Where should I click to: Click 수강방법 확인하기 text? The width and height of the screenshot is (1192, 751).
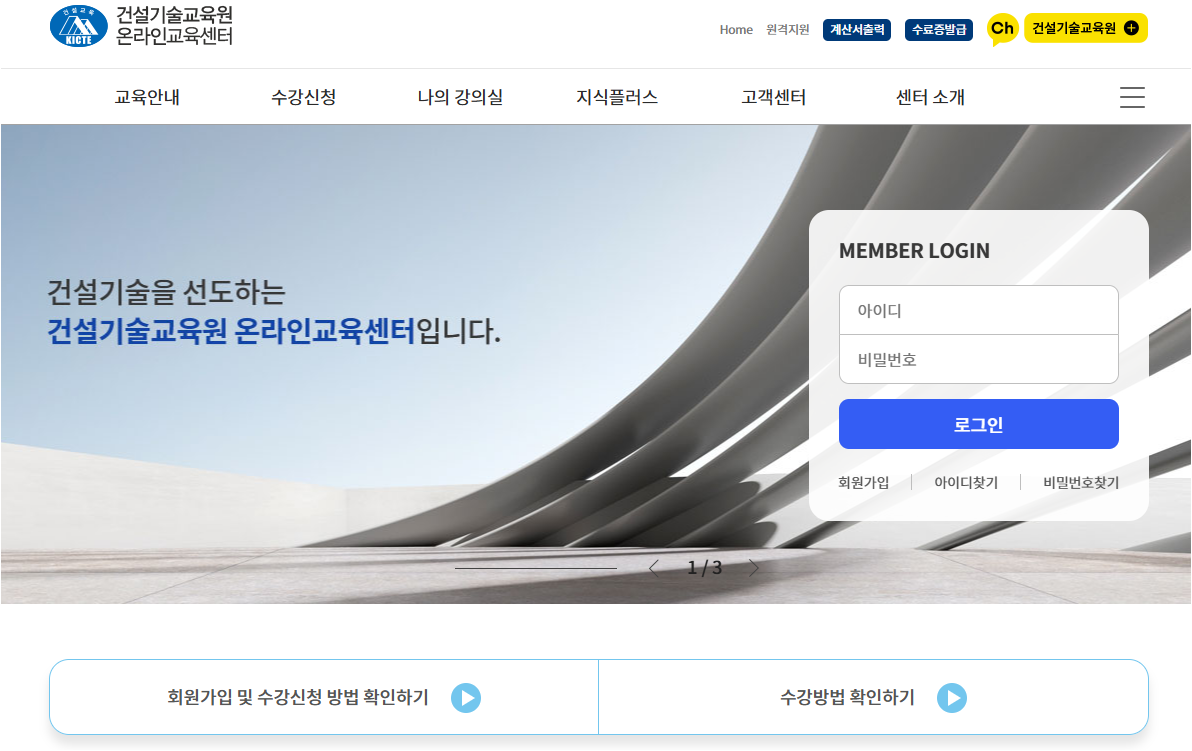[x=848, y=698]
